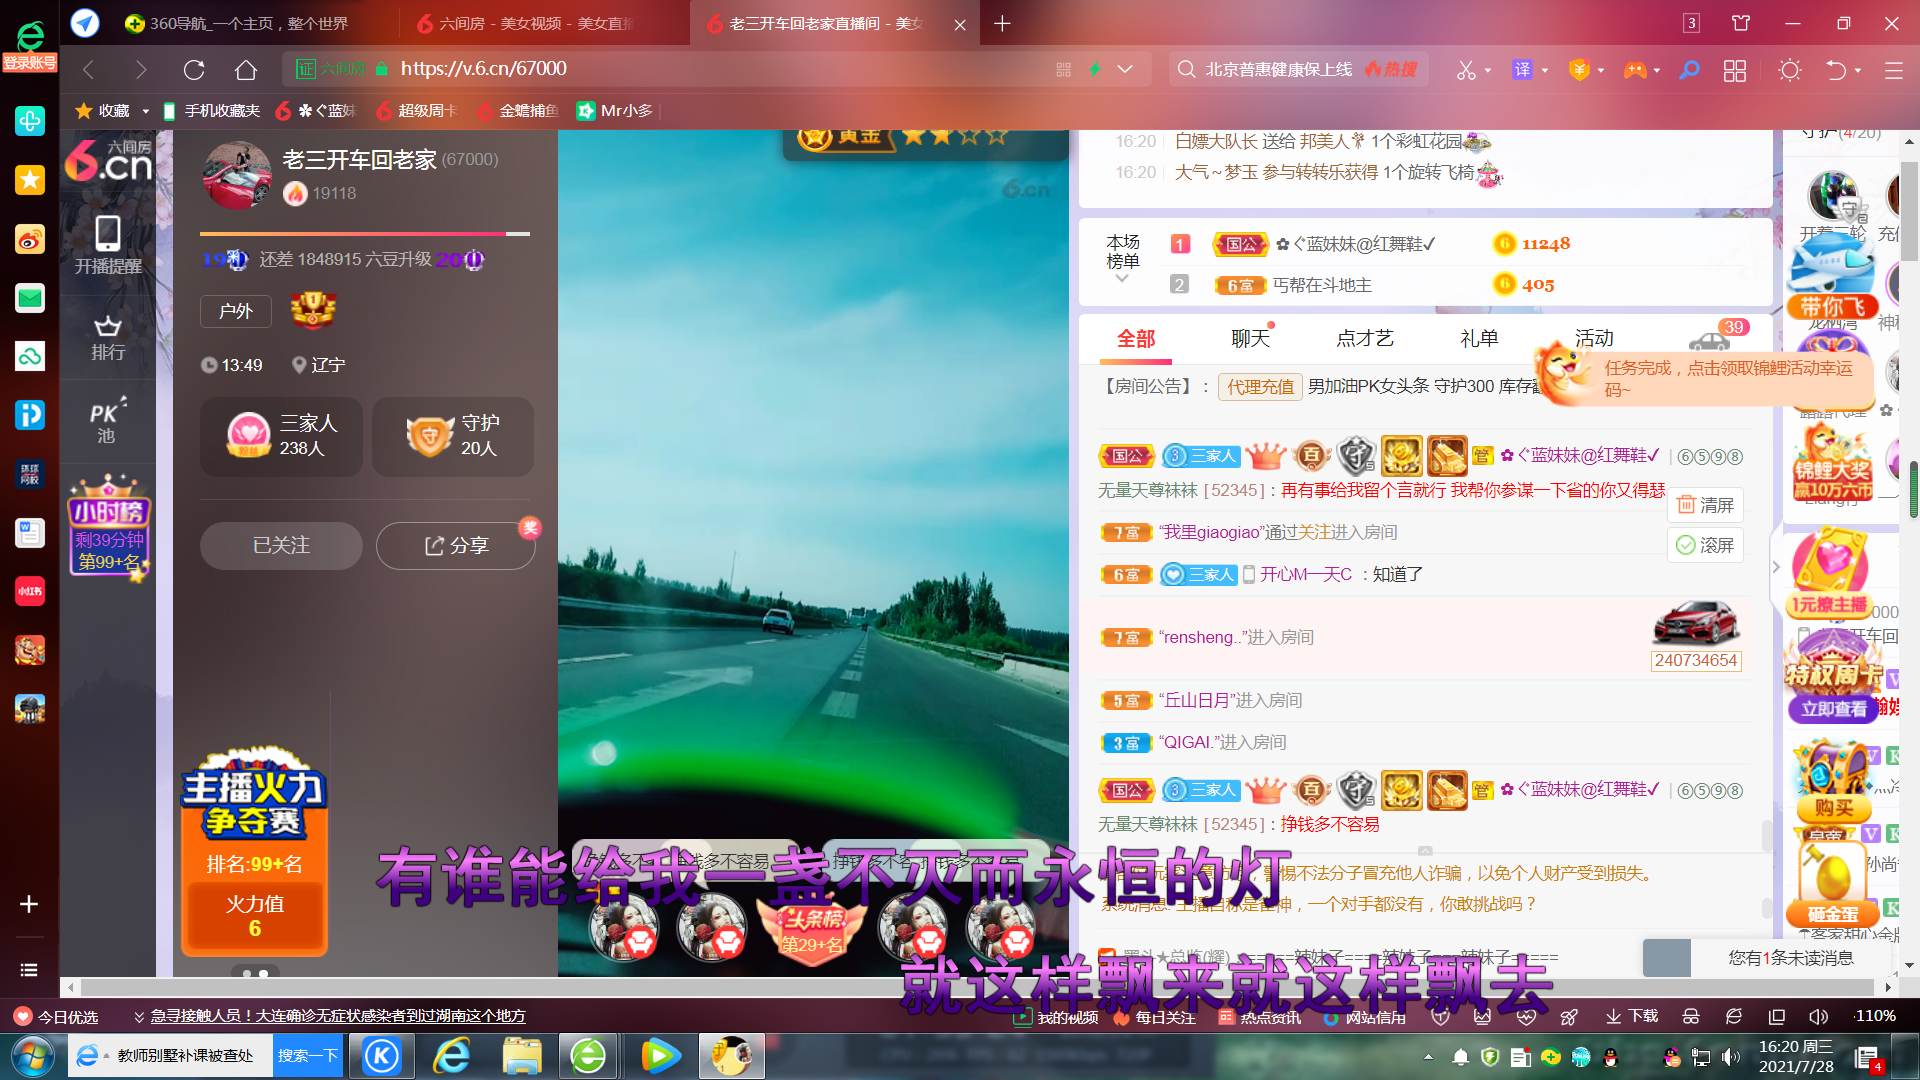This screenshot has width=1920, height=1080.
Task: Open the scissors screenshot tool
Action: (1465, 69)
